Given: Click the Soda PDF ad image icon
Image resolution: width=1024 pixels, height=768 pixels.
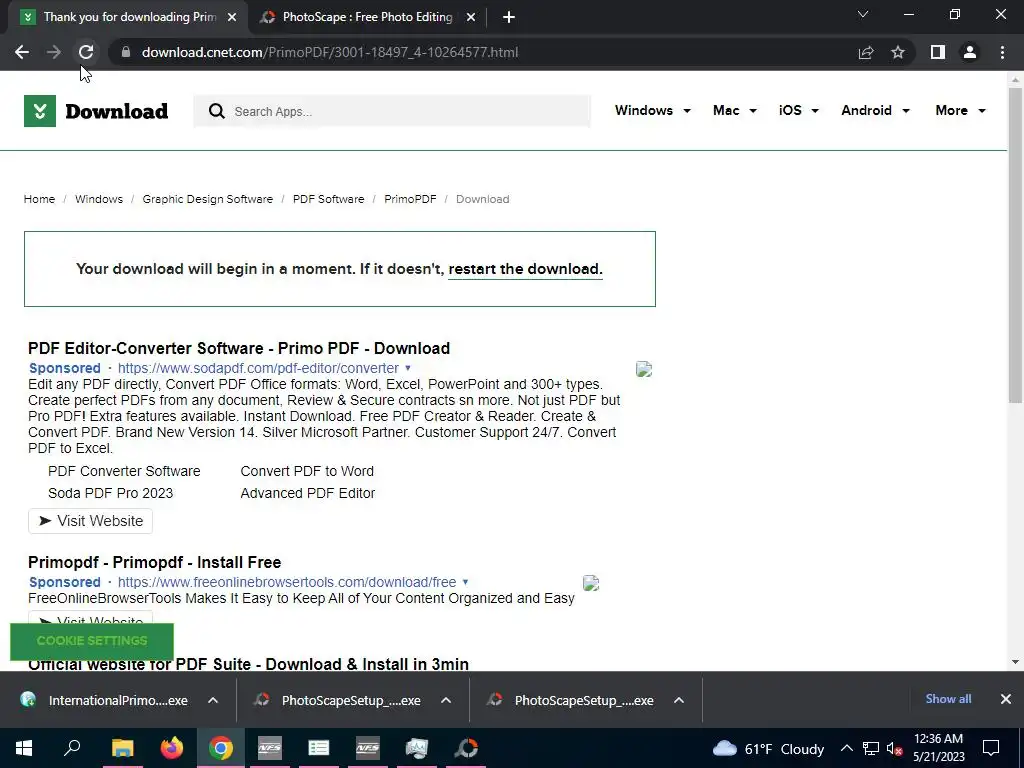Looking at the screenshot, I should [x=644, y=369].
